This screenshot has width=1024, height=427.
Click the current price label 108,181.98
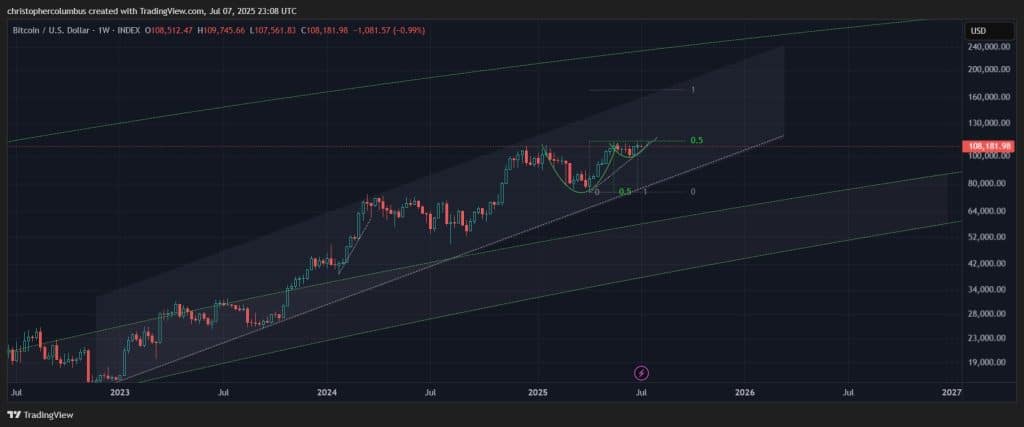(989, 146)
